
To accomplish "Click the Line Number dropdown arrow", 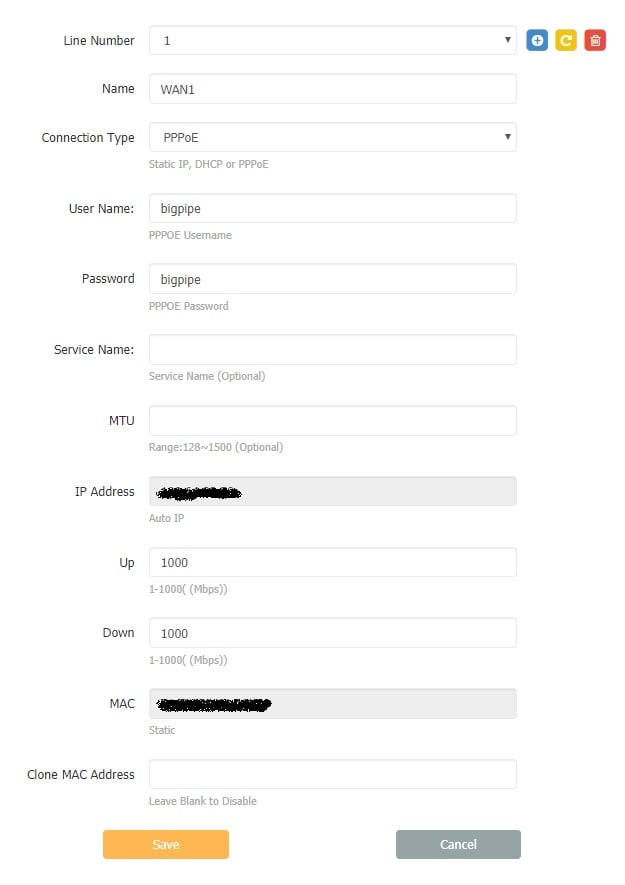I will [508, 40].
